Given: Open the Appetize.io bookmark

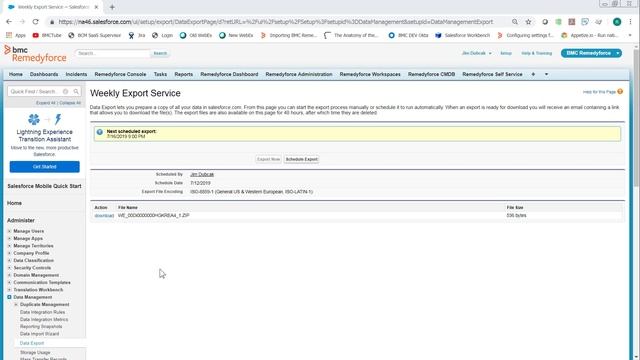Looking at the screenshot, I should pyautogui.click(x=589, y=36).
